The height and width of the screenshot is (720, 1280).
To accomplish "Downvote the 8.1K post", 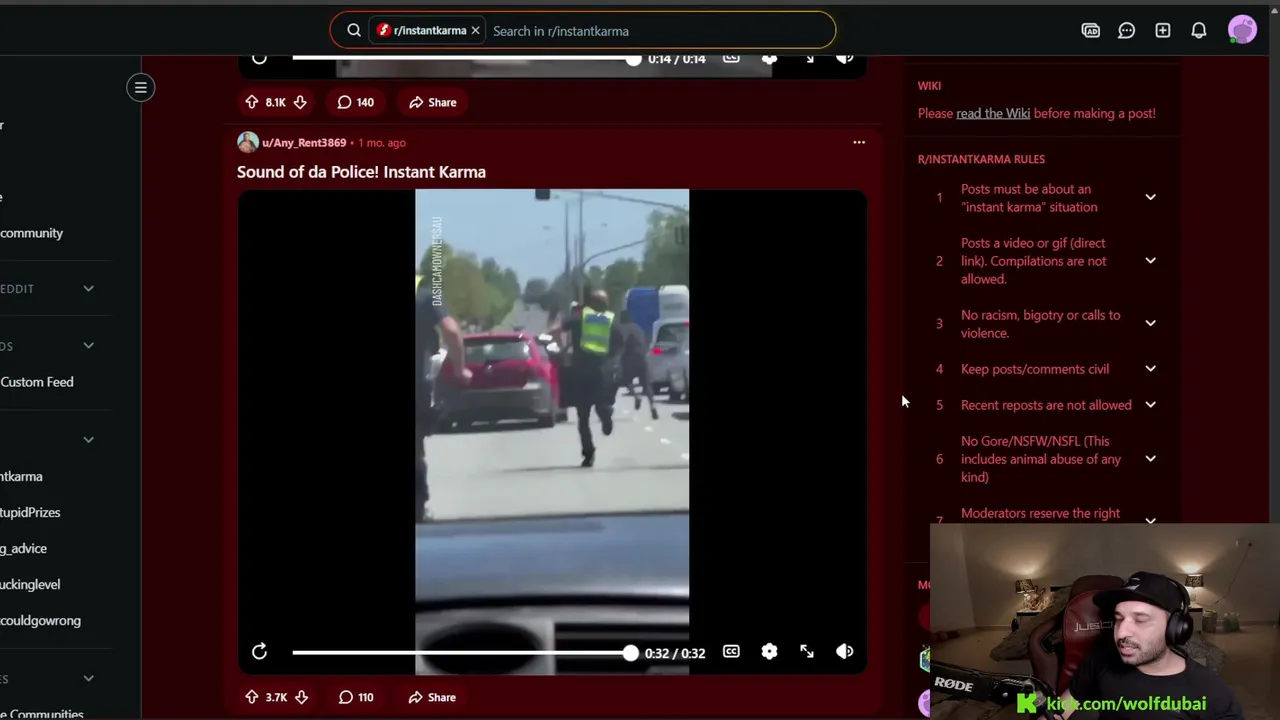I will 300,102.
